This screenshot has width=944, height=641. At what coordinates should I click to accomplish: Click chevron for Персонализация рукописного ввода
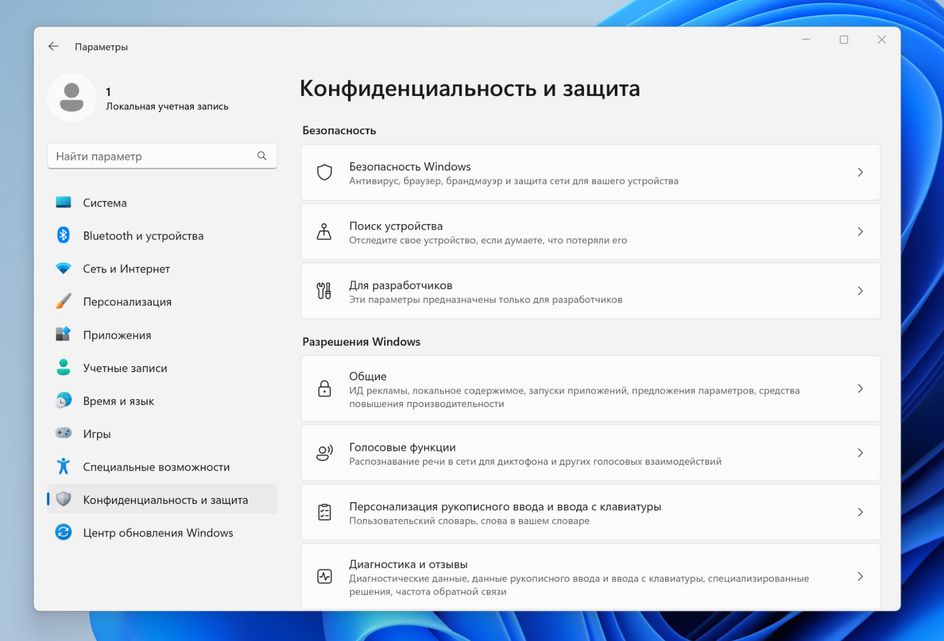pyautogui.click(x=860, y=512)
